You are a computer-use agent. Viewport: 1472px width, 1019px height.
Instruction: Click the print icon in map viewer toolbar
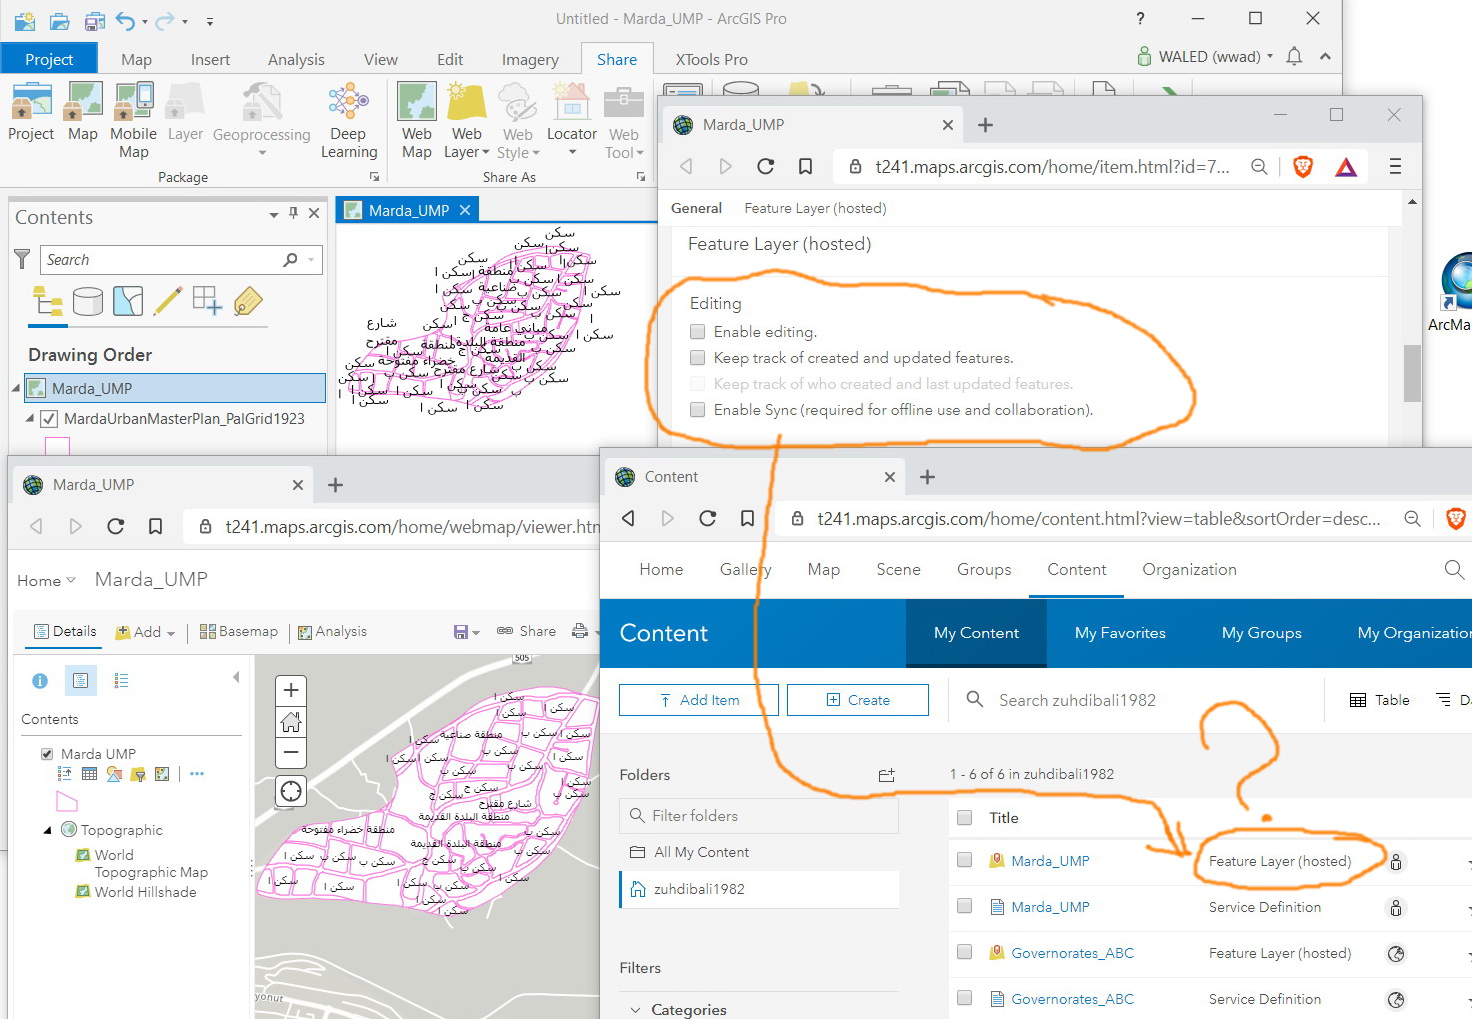579,631
